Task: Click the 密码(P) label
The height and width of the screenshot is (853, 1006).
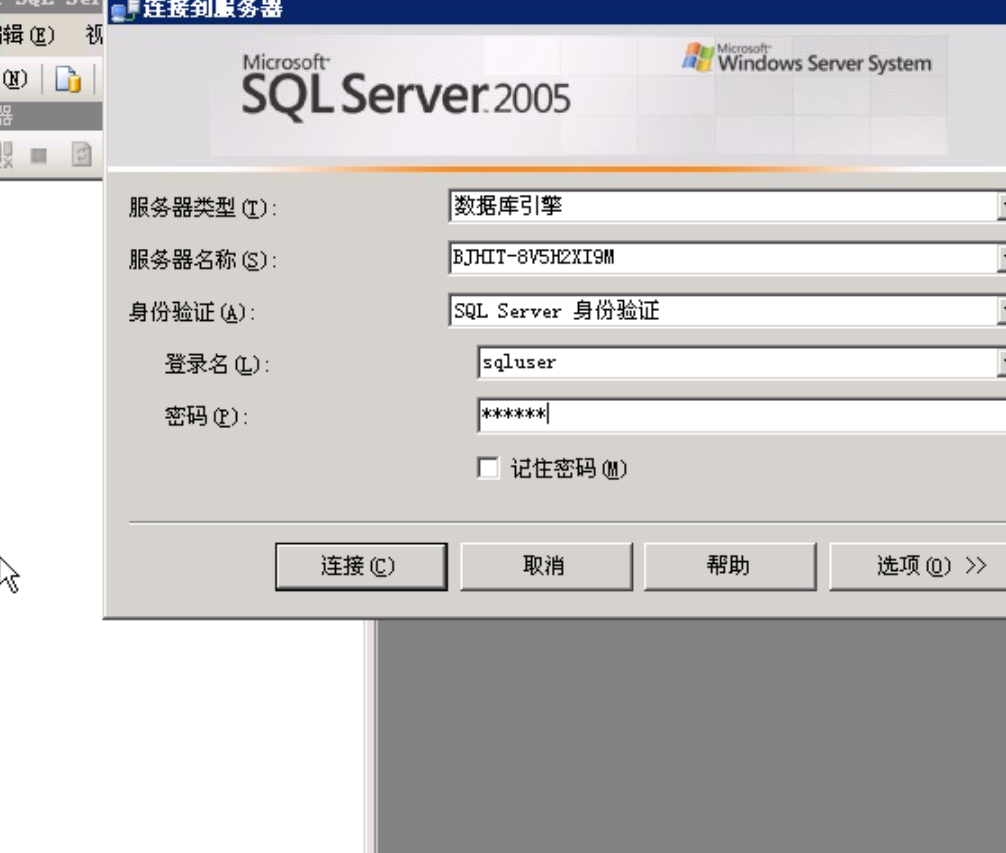Action: click(206, 417)
